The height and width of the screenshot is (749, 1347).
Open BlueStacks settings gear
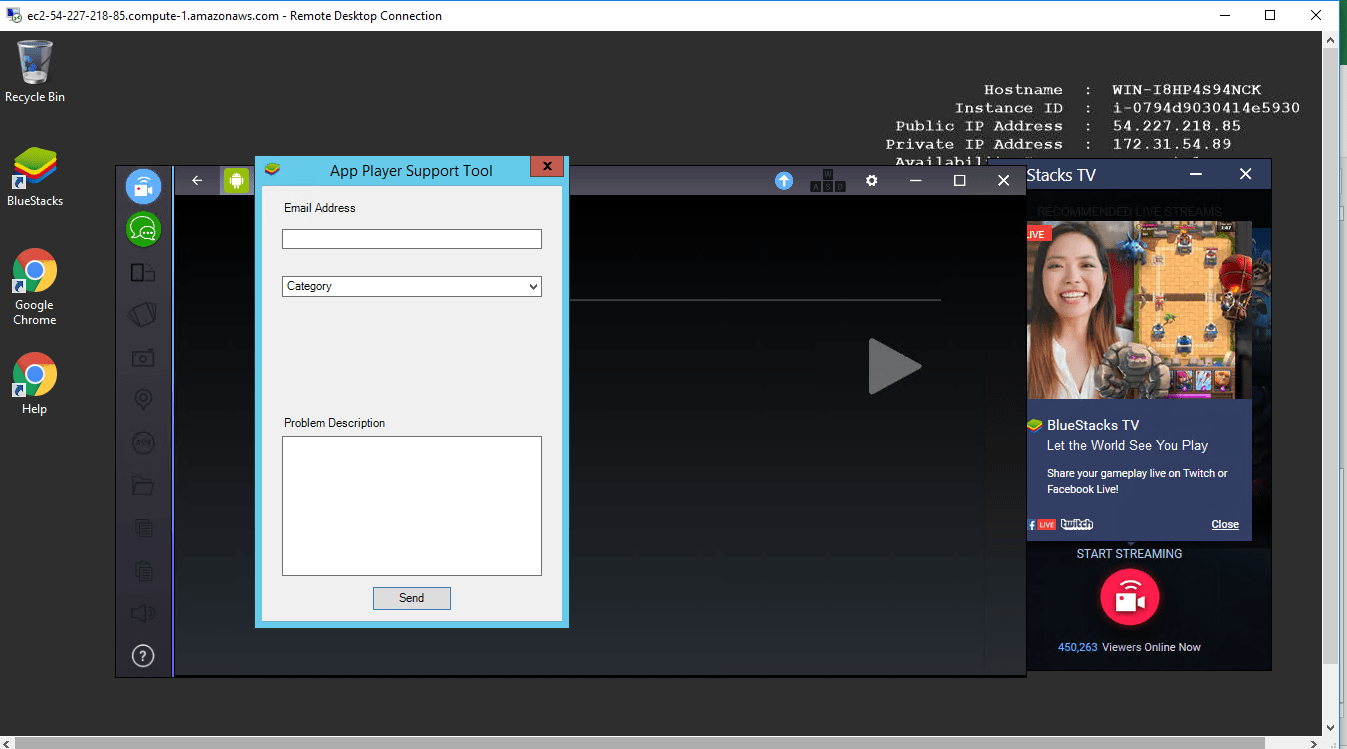point(871,181)
